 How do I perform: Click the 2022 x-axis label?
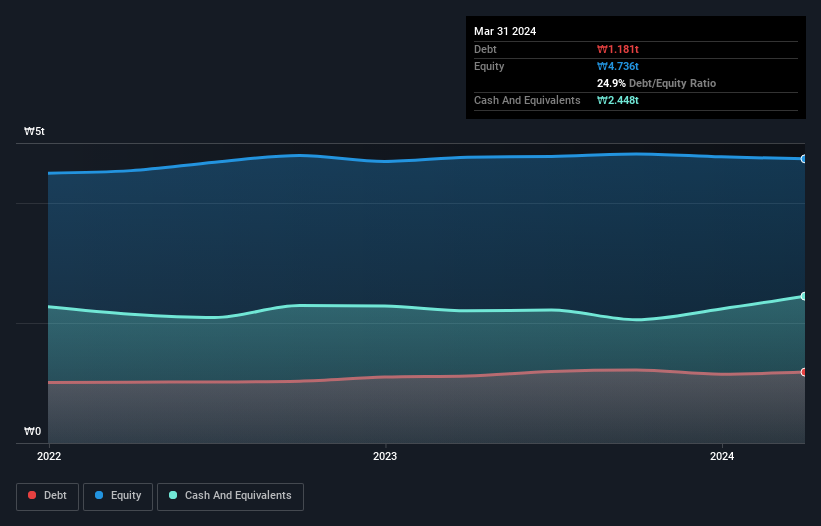point(49,456)
